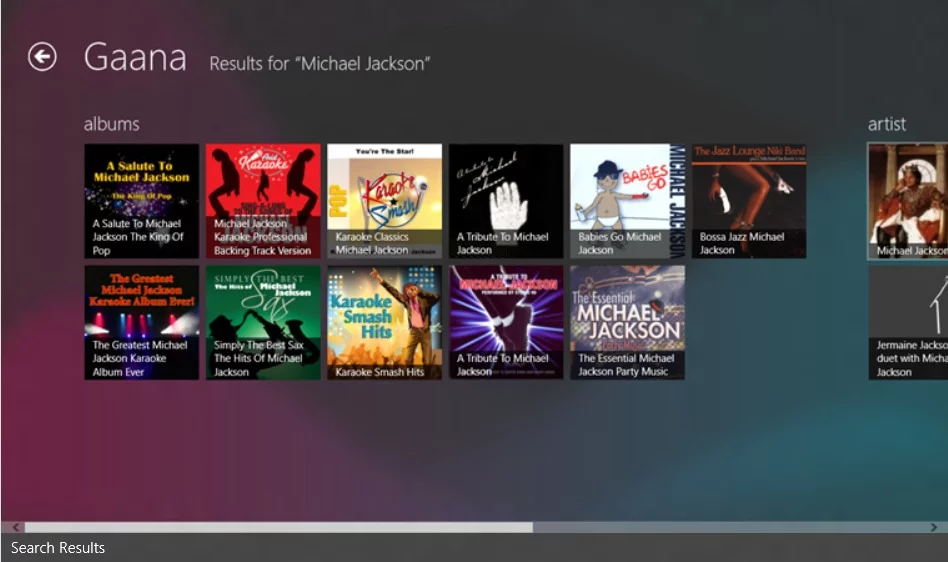Click the horizontal scrollbar left arrow
Image resolution: width=948 pixels, height=562 pixels.
[x=16, y=527]
